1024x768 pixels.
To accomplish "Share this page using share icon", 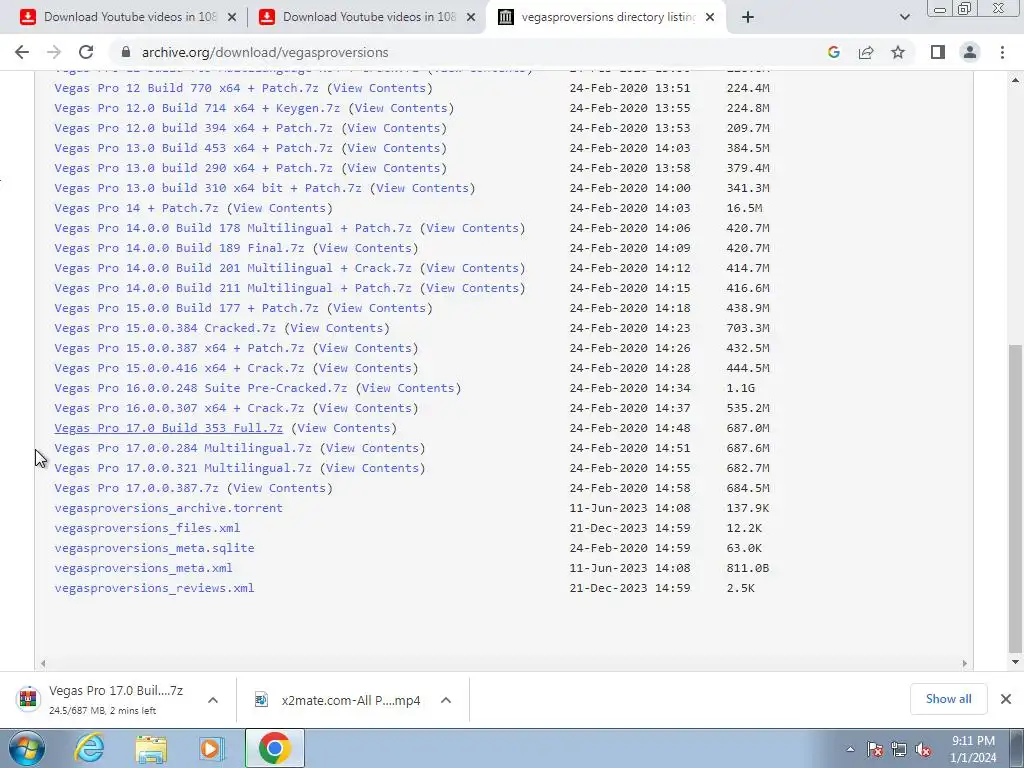I will pyautogui.click(x=866, y=52).
